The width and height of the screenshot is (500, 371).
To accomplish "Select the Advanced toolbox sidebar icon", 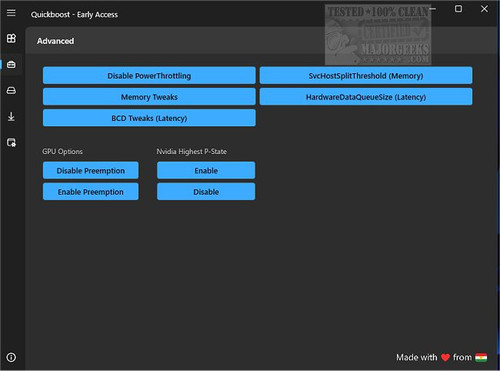I will coord(11,64).
